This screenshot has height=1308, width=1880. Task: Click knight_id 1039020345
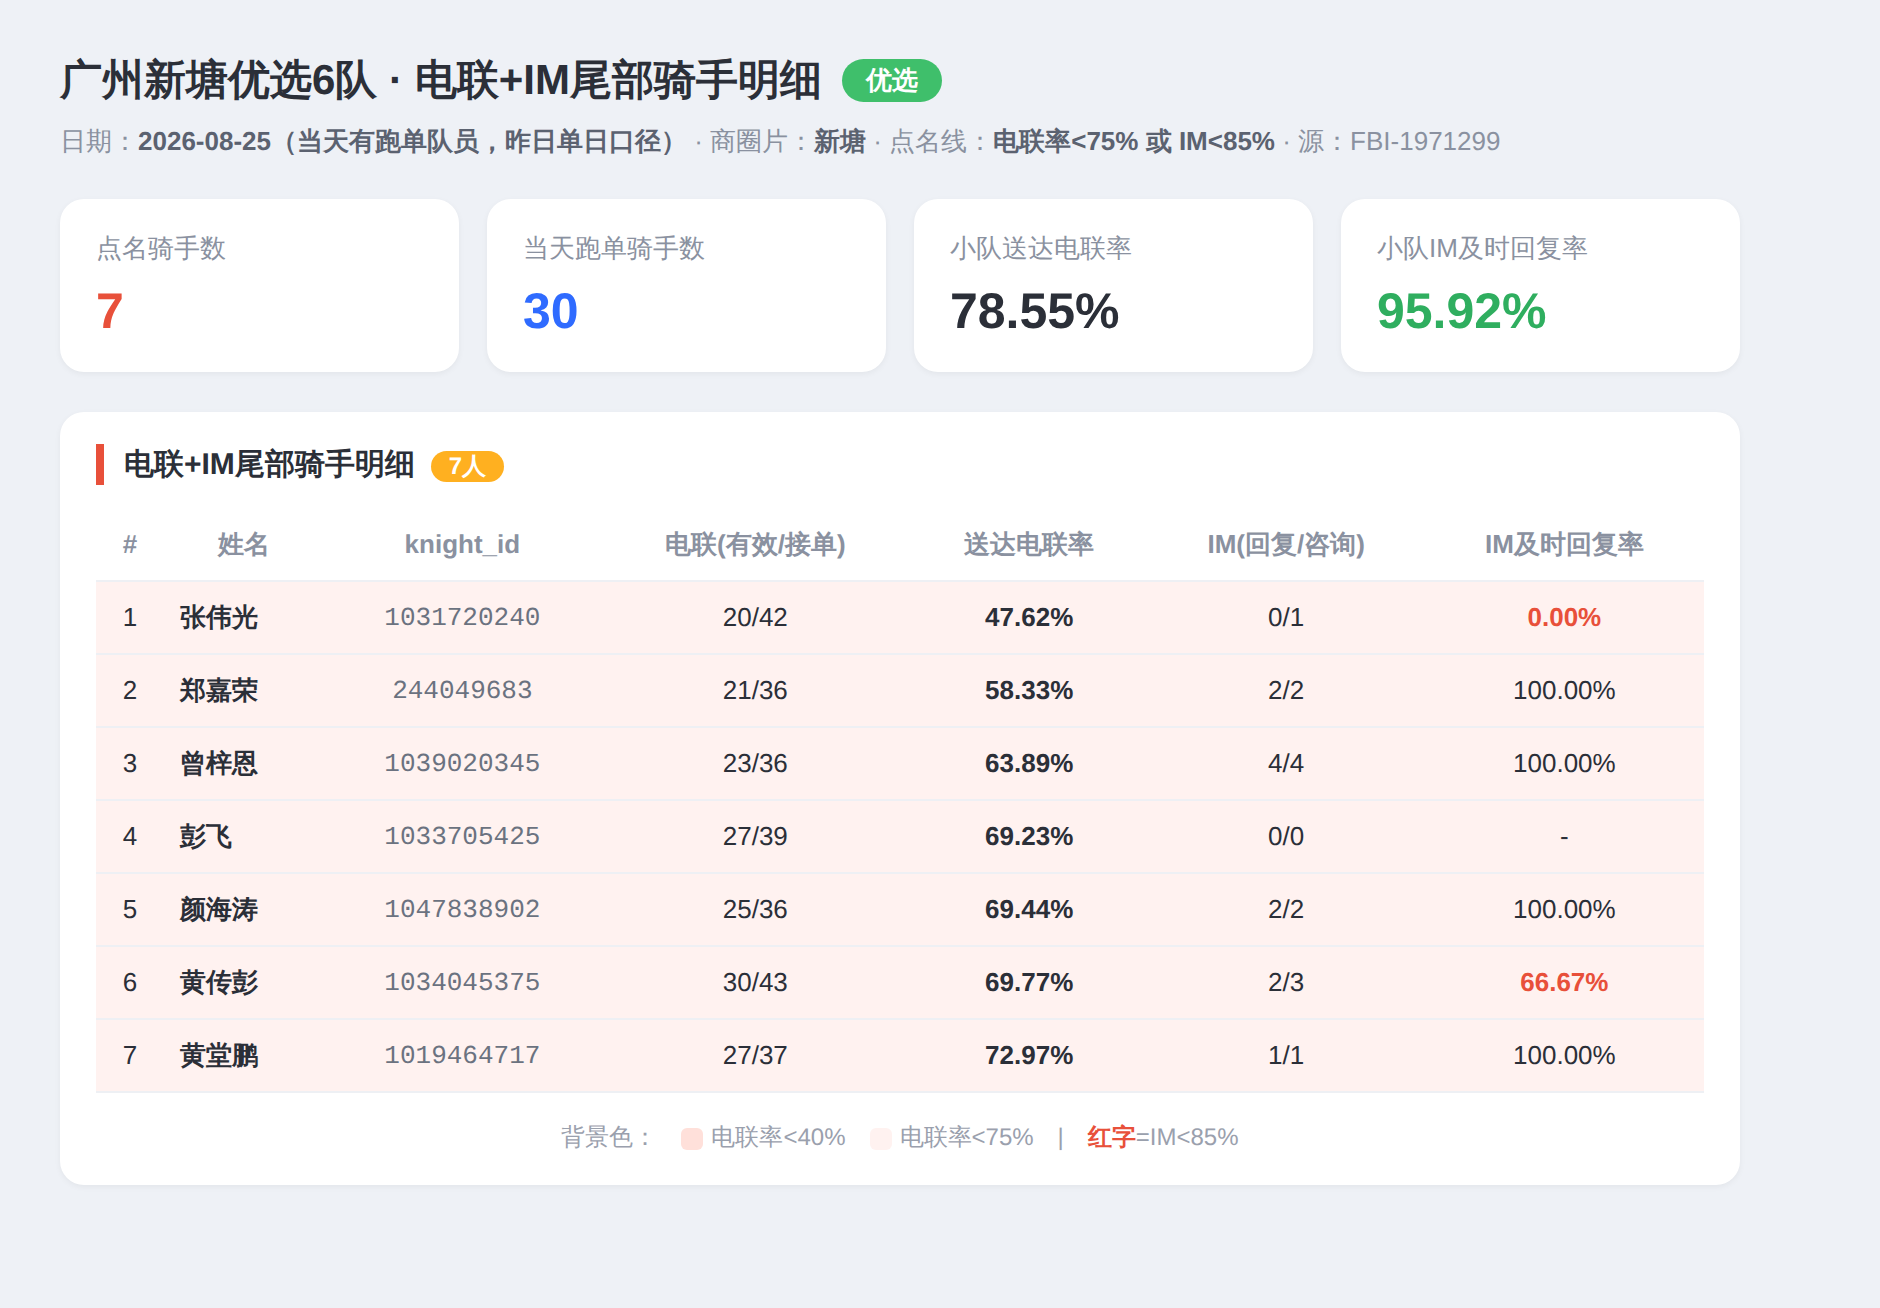(462, 763)
